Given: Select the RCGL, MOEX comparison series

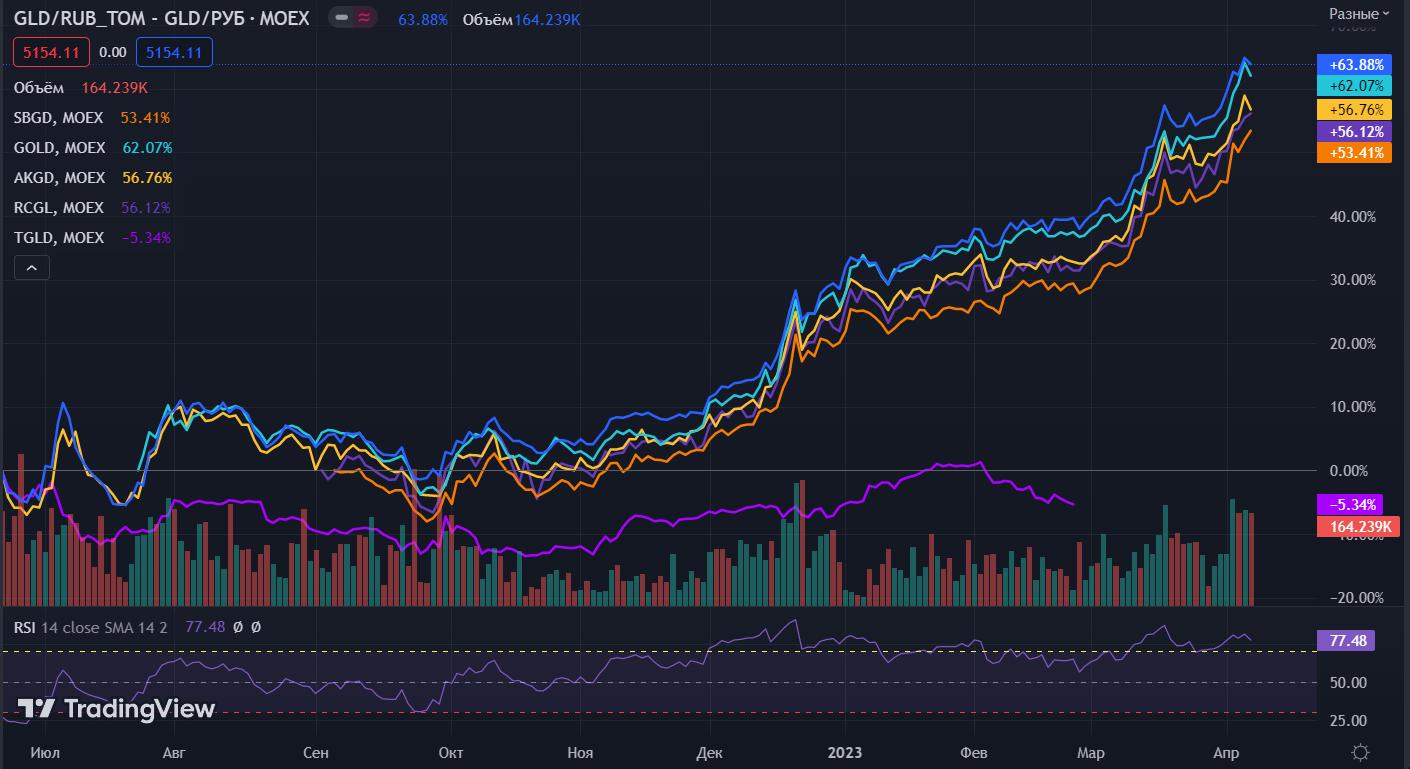Looking at the screenshot, I should click(58, 208).
